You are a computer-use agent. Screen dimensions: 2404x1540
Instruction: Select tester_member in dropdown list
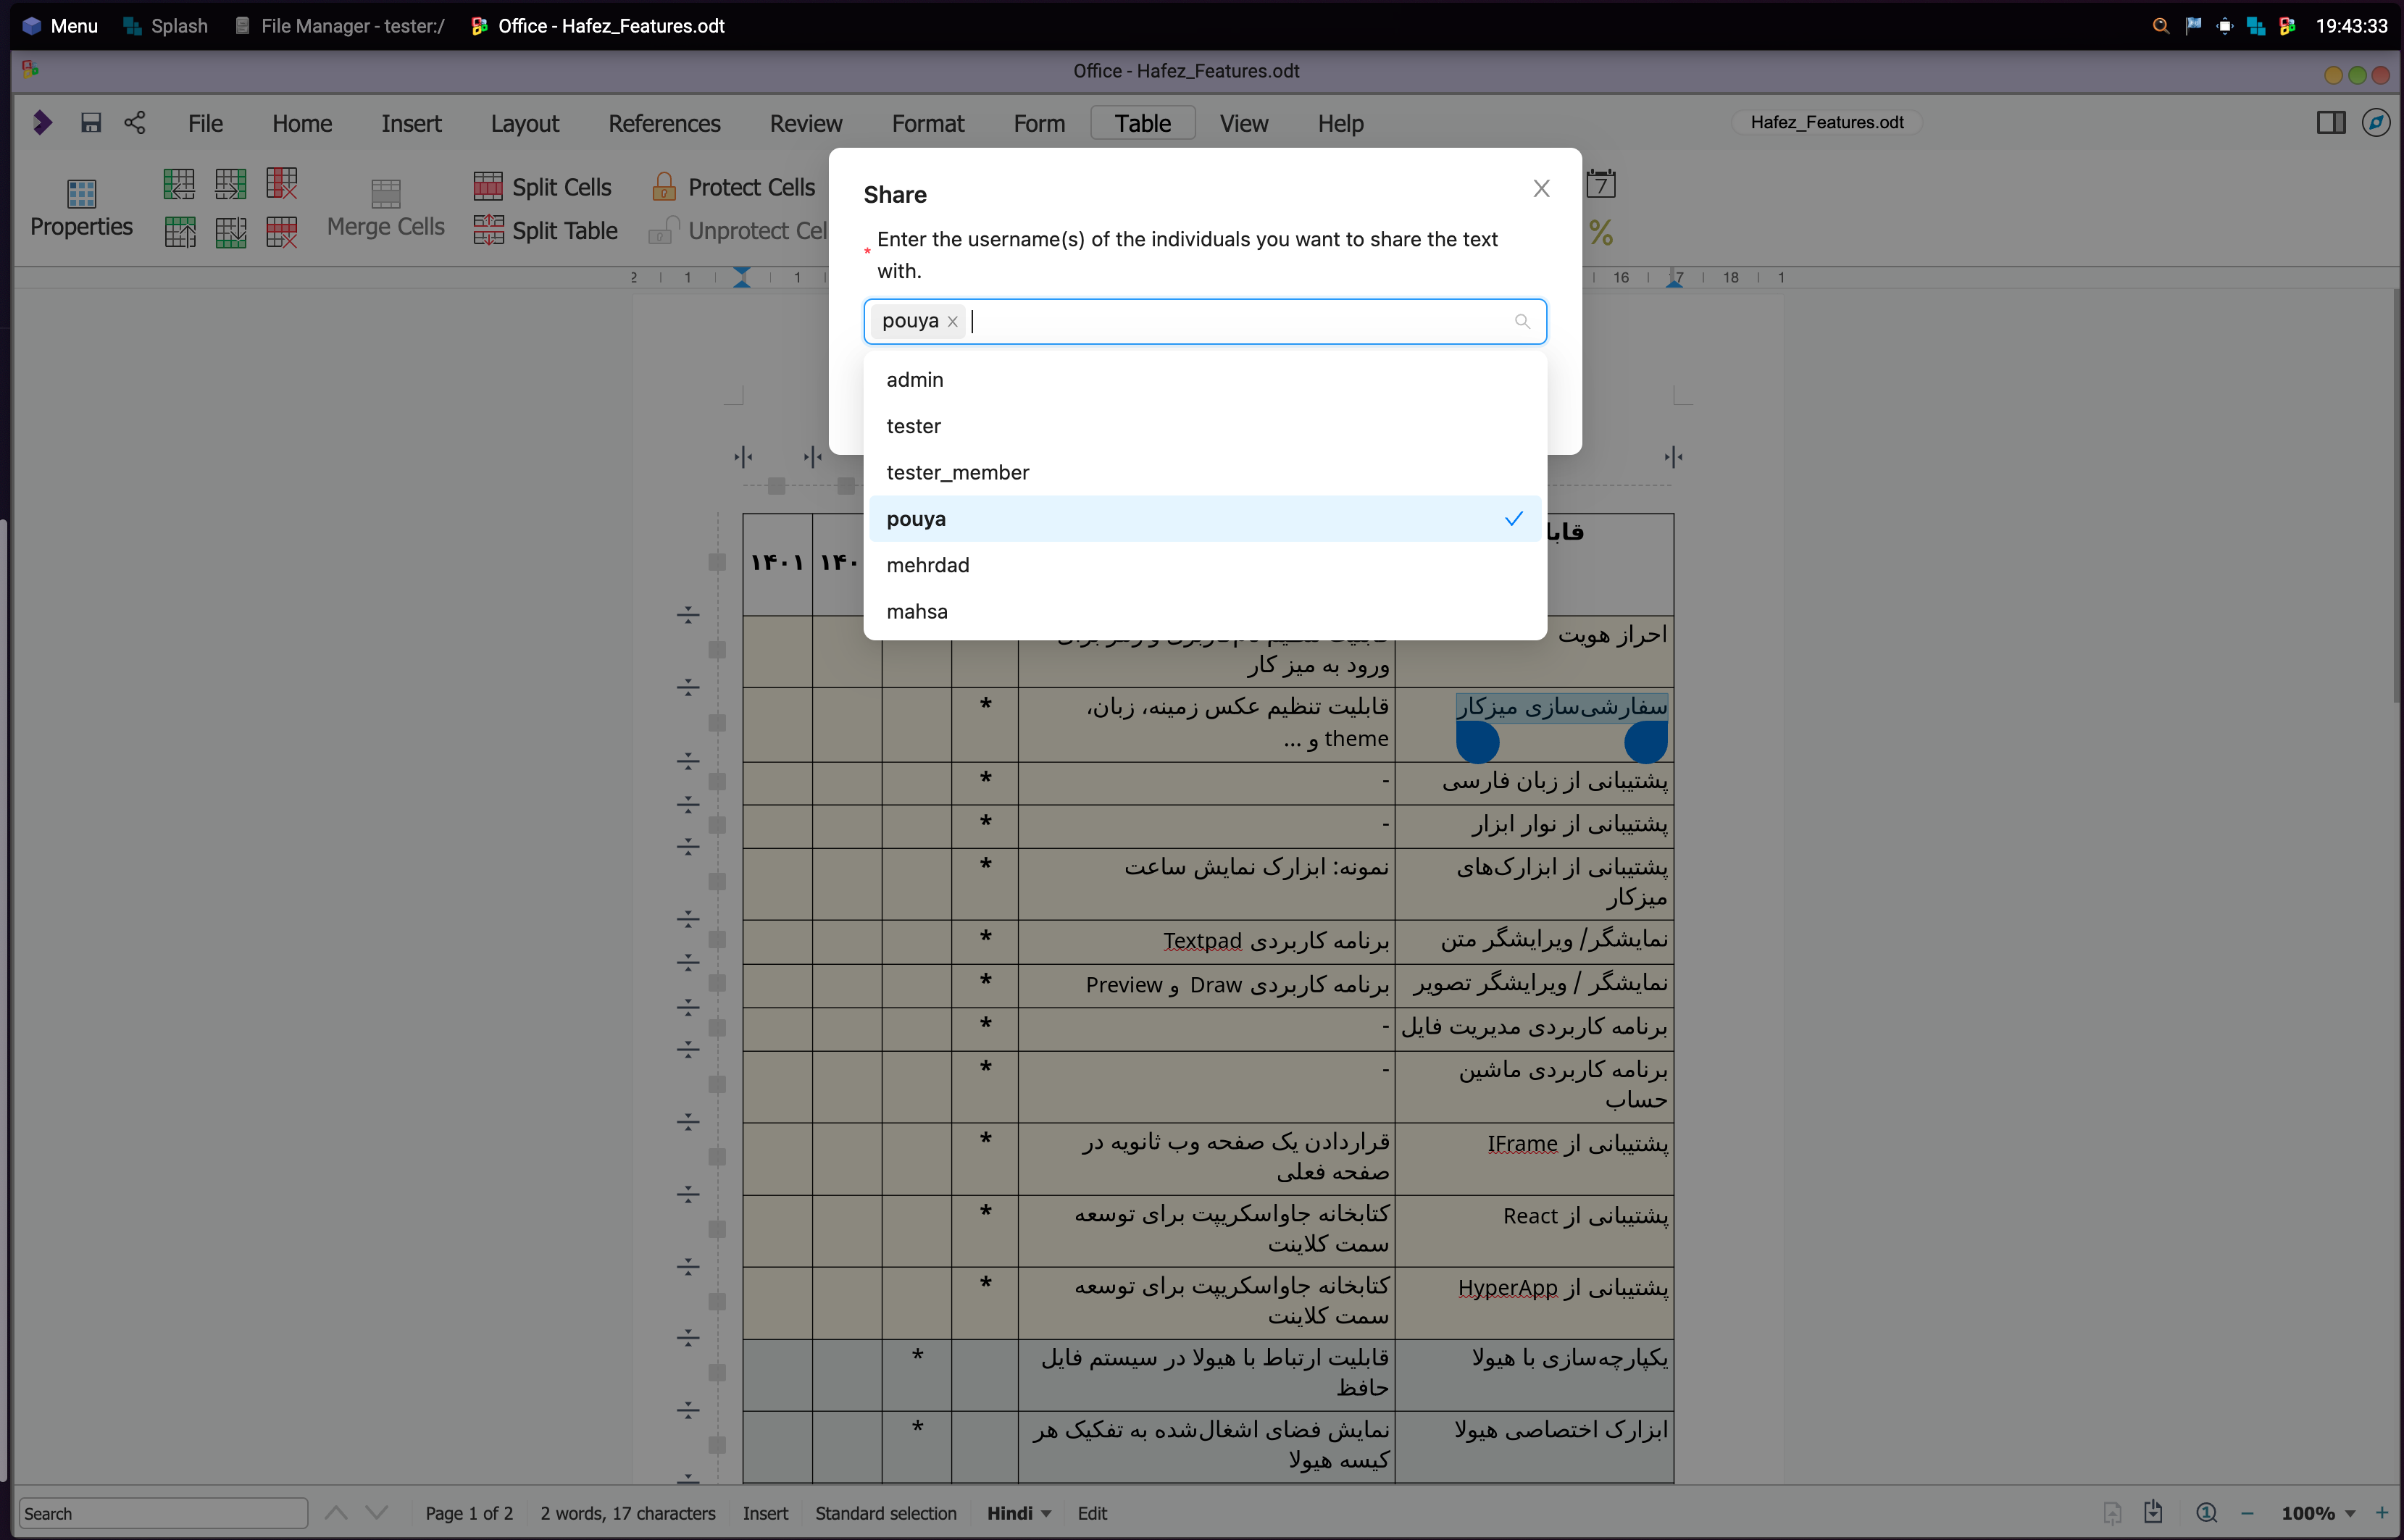[957, 473]
